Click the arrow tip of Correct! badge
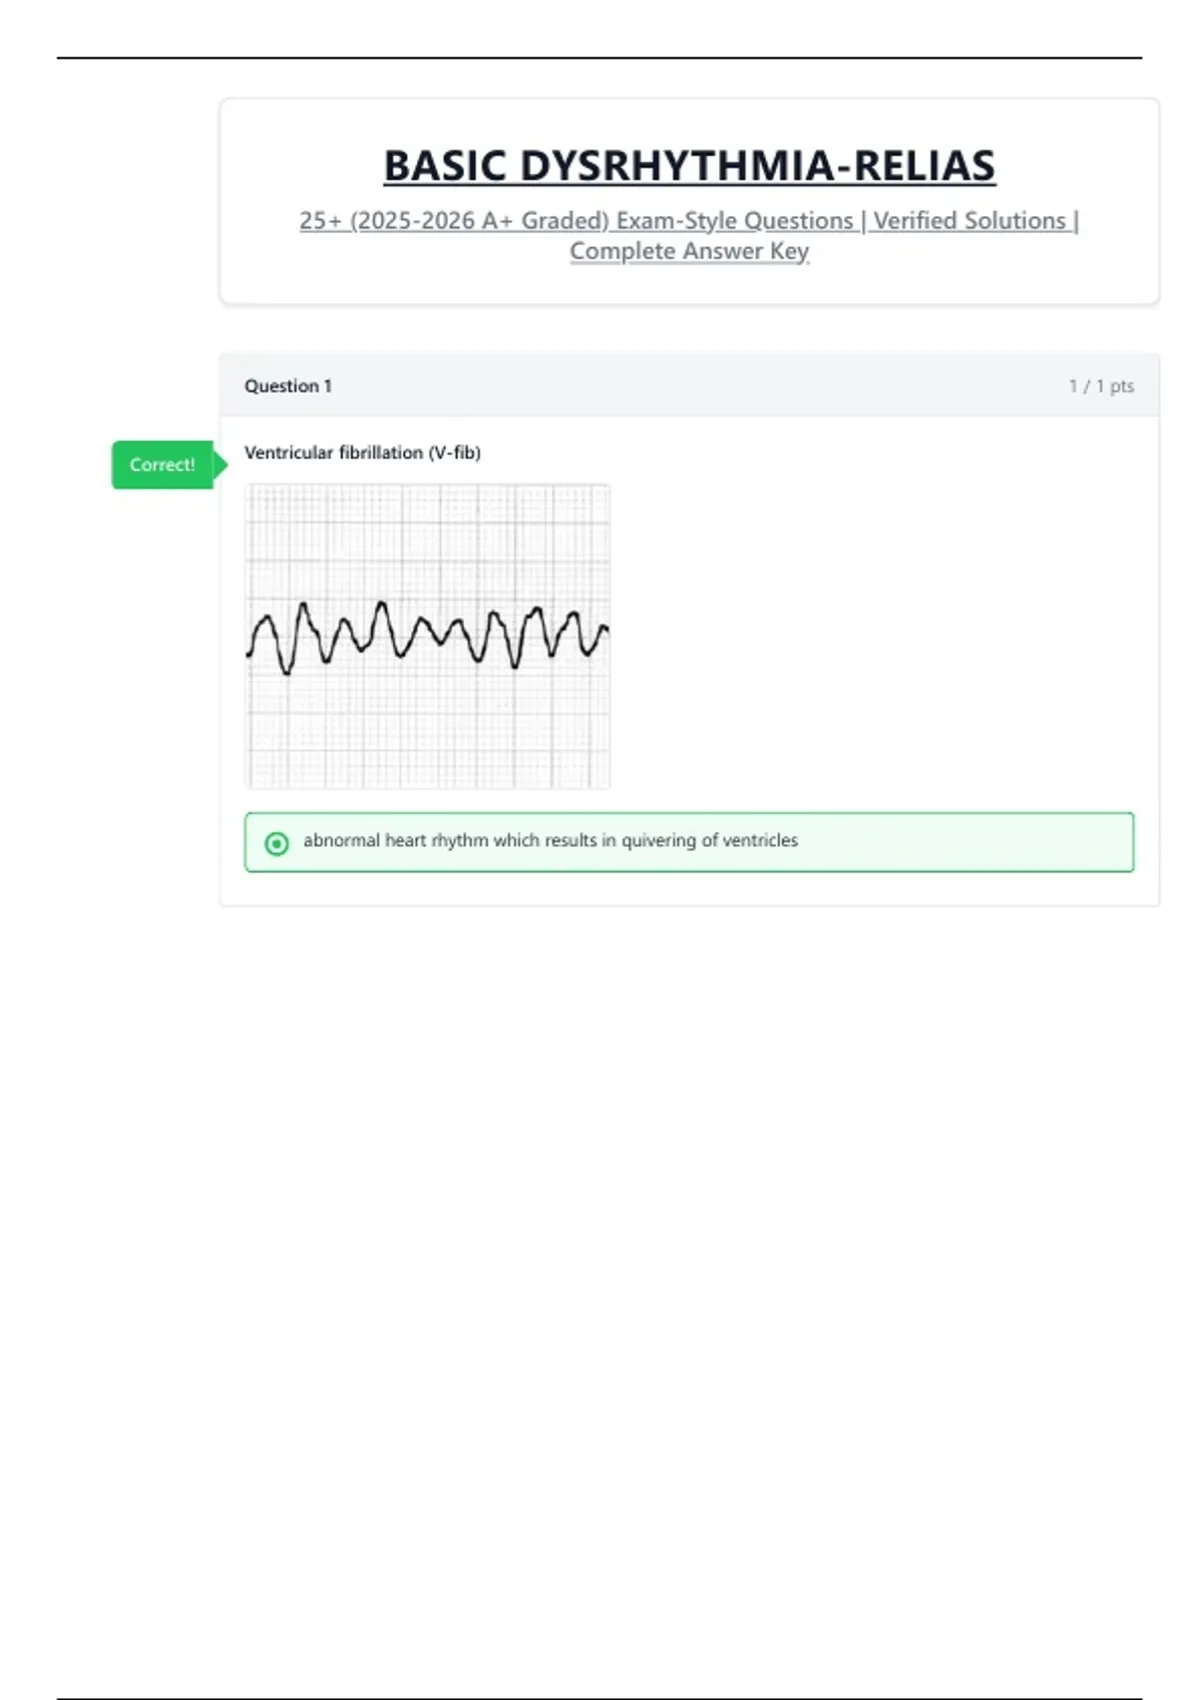The width and height of the screenshot is (1200, 1700). tap(222, 465)
